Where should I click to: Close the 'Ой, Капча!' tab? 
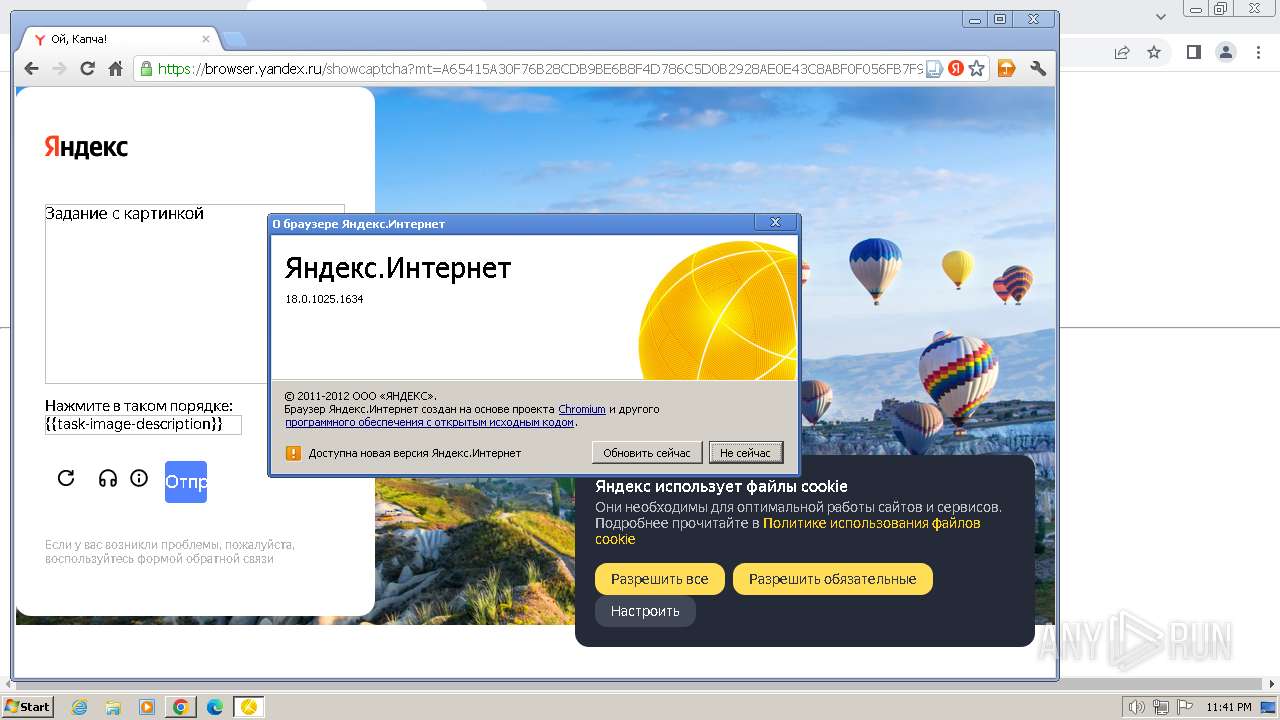click(x=206, y=39)
